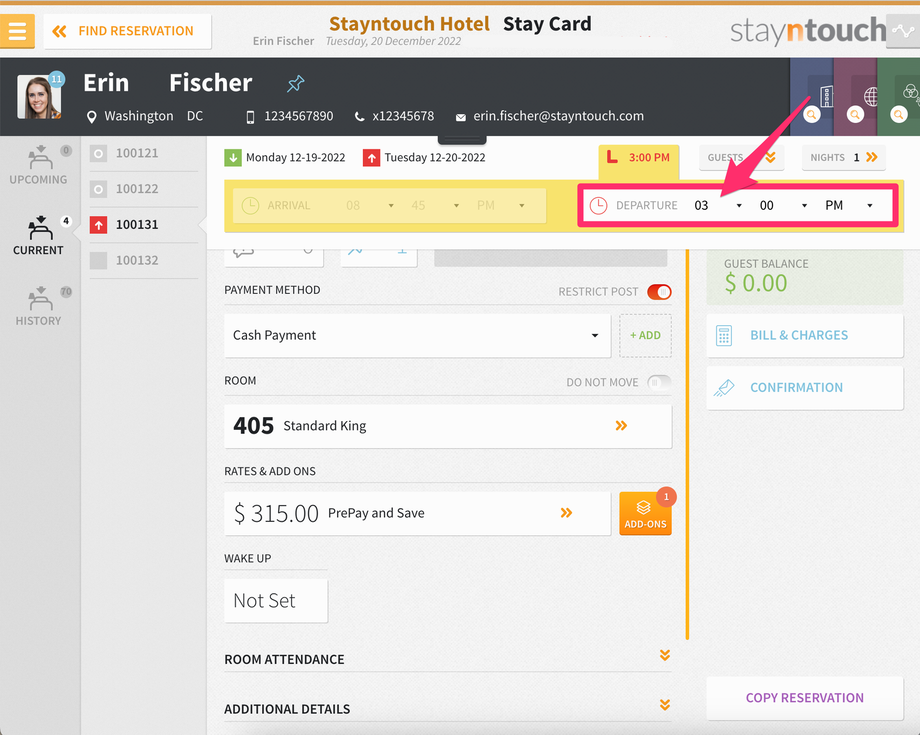Open Erin Fischer's guest profile photo

coord(39,97)
